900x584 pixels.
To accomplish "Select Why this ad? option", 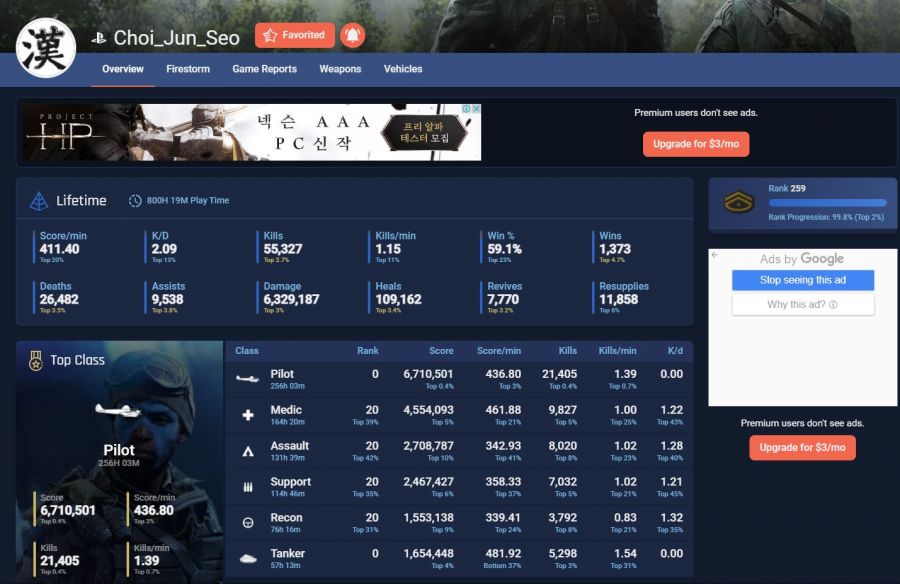I will point(802,304).
